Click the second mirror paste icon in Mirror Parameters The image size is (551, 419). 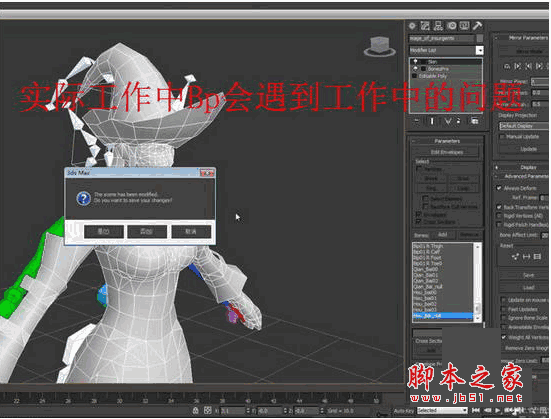pyautogui.click(x=518, y=66)
